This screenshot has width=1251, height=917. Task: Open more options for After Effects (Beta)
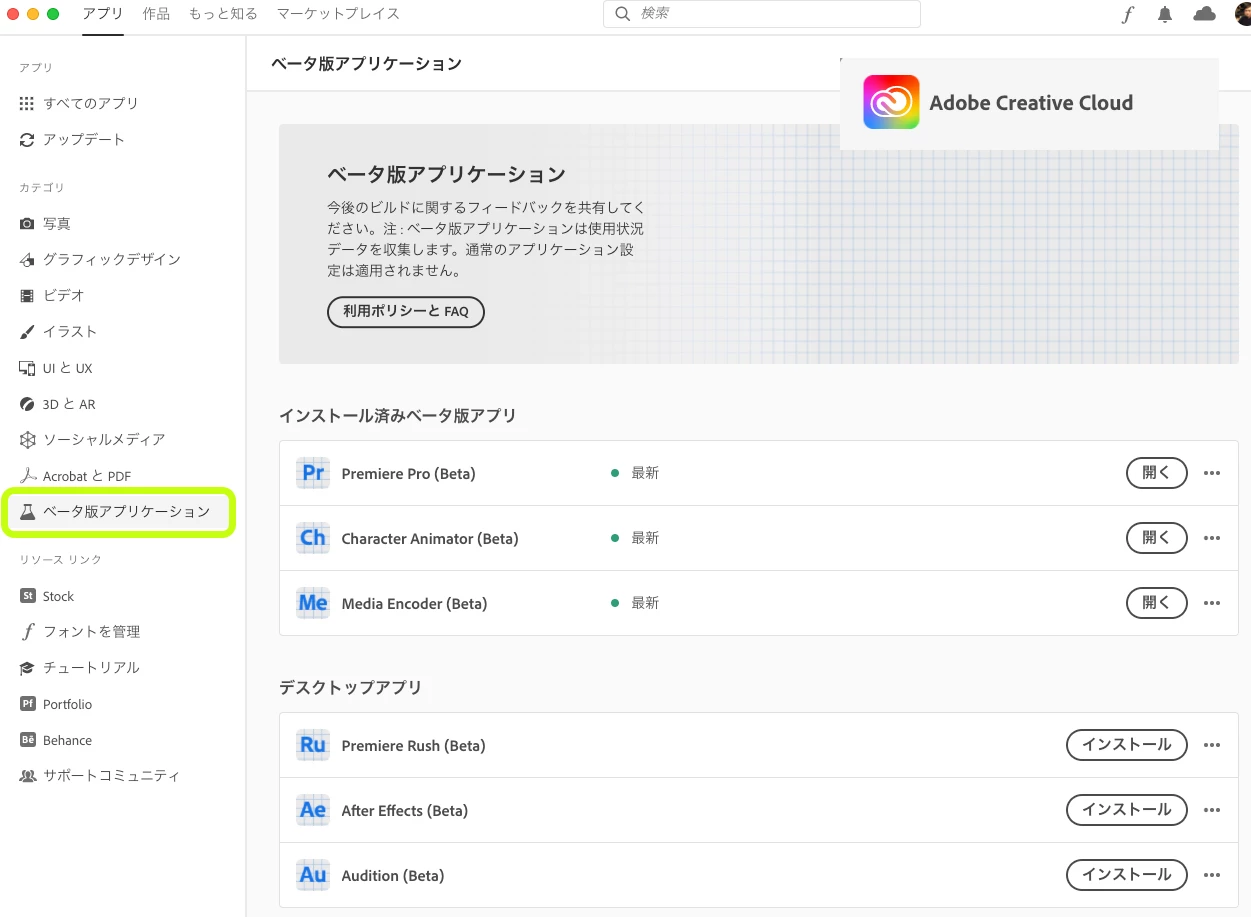tap(1212, 810)
